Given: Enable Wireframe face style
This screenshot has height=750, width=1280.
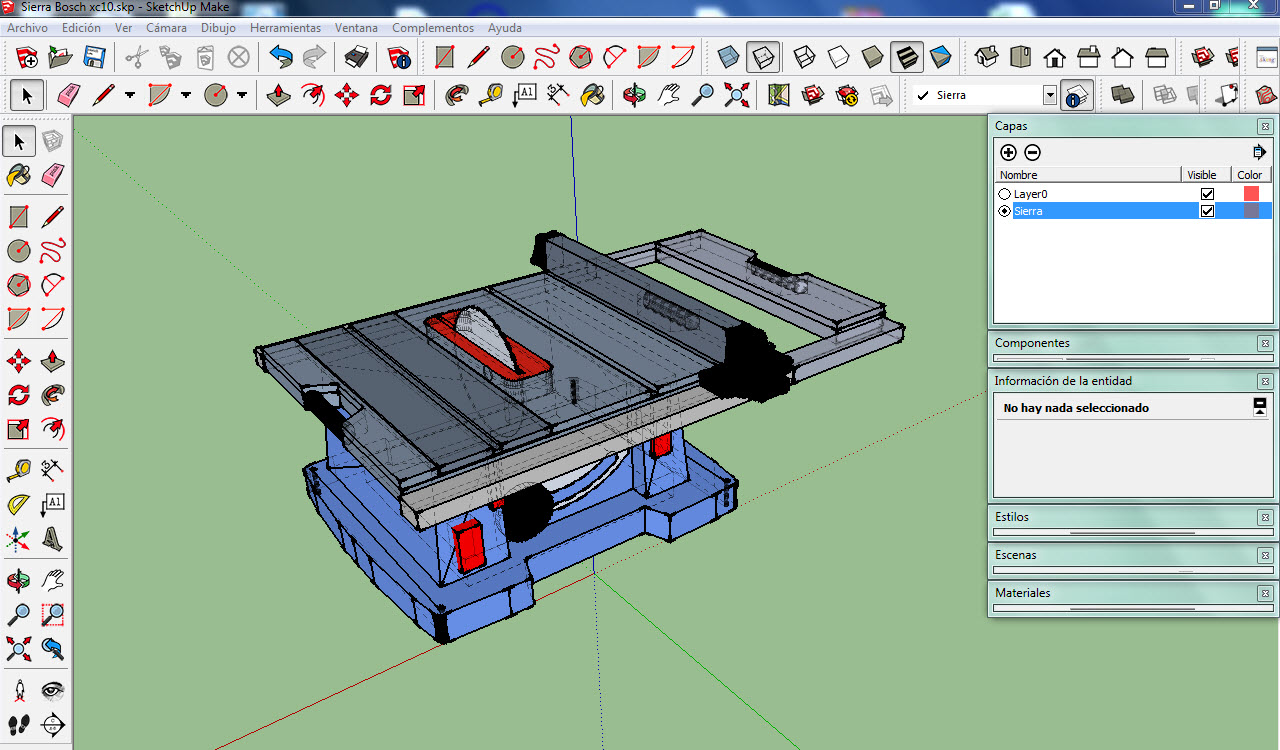Looking at the screenshot, I should pos(805,57).
